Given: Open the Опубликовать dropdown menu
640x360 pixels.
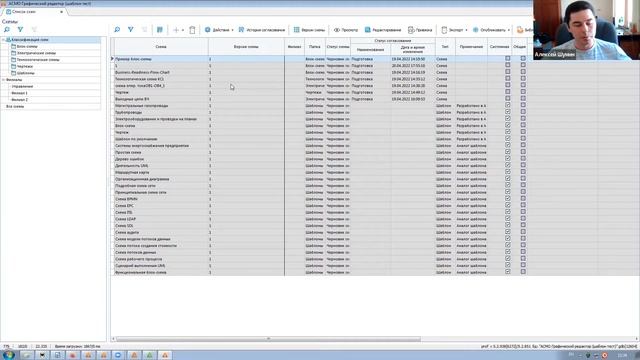Looking at the screenshot, I should pyautogui.click(x=491, y=30).
